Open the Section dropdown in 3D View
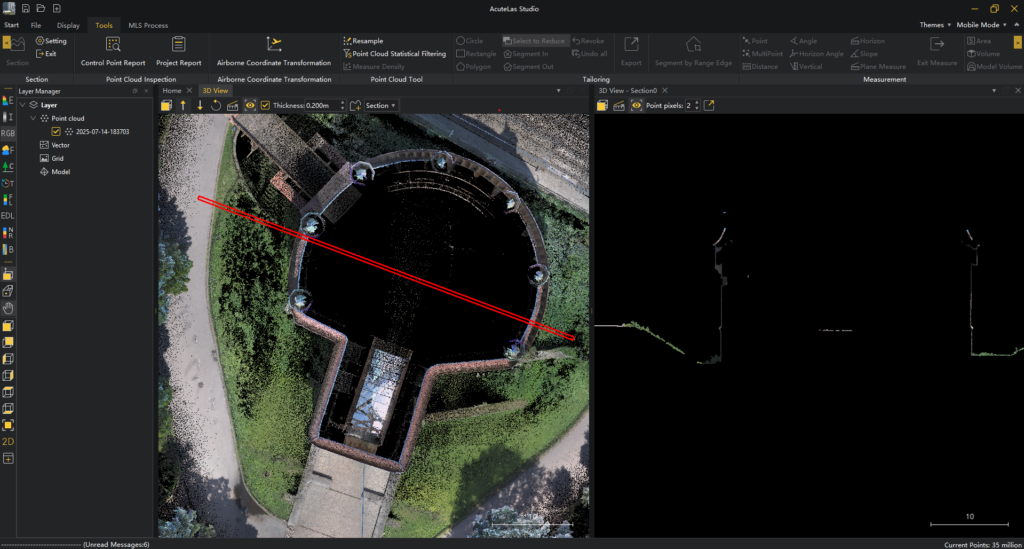 pyautogui.click(x=380, y=105)
